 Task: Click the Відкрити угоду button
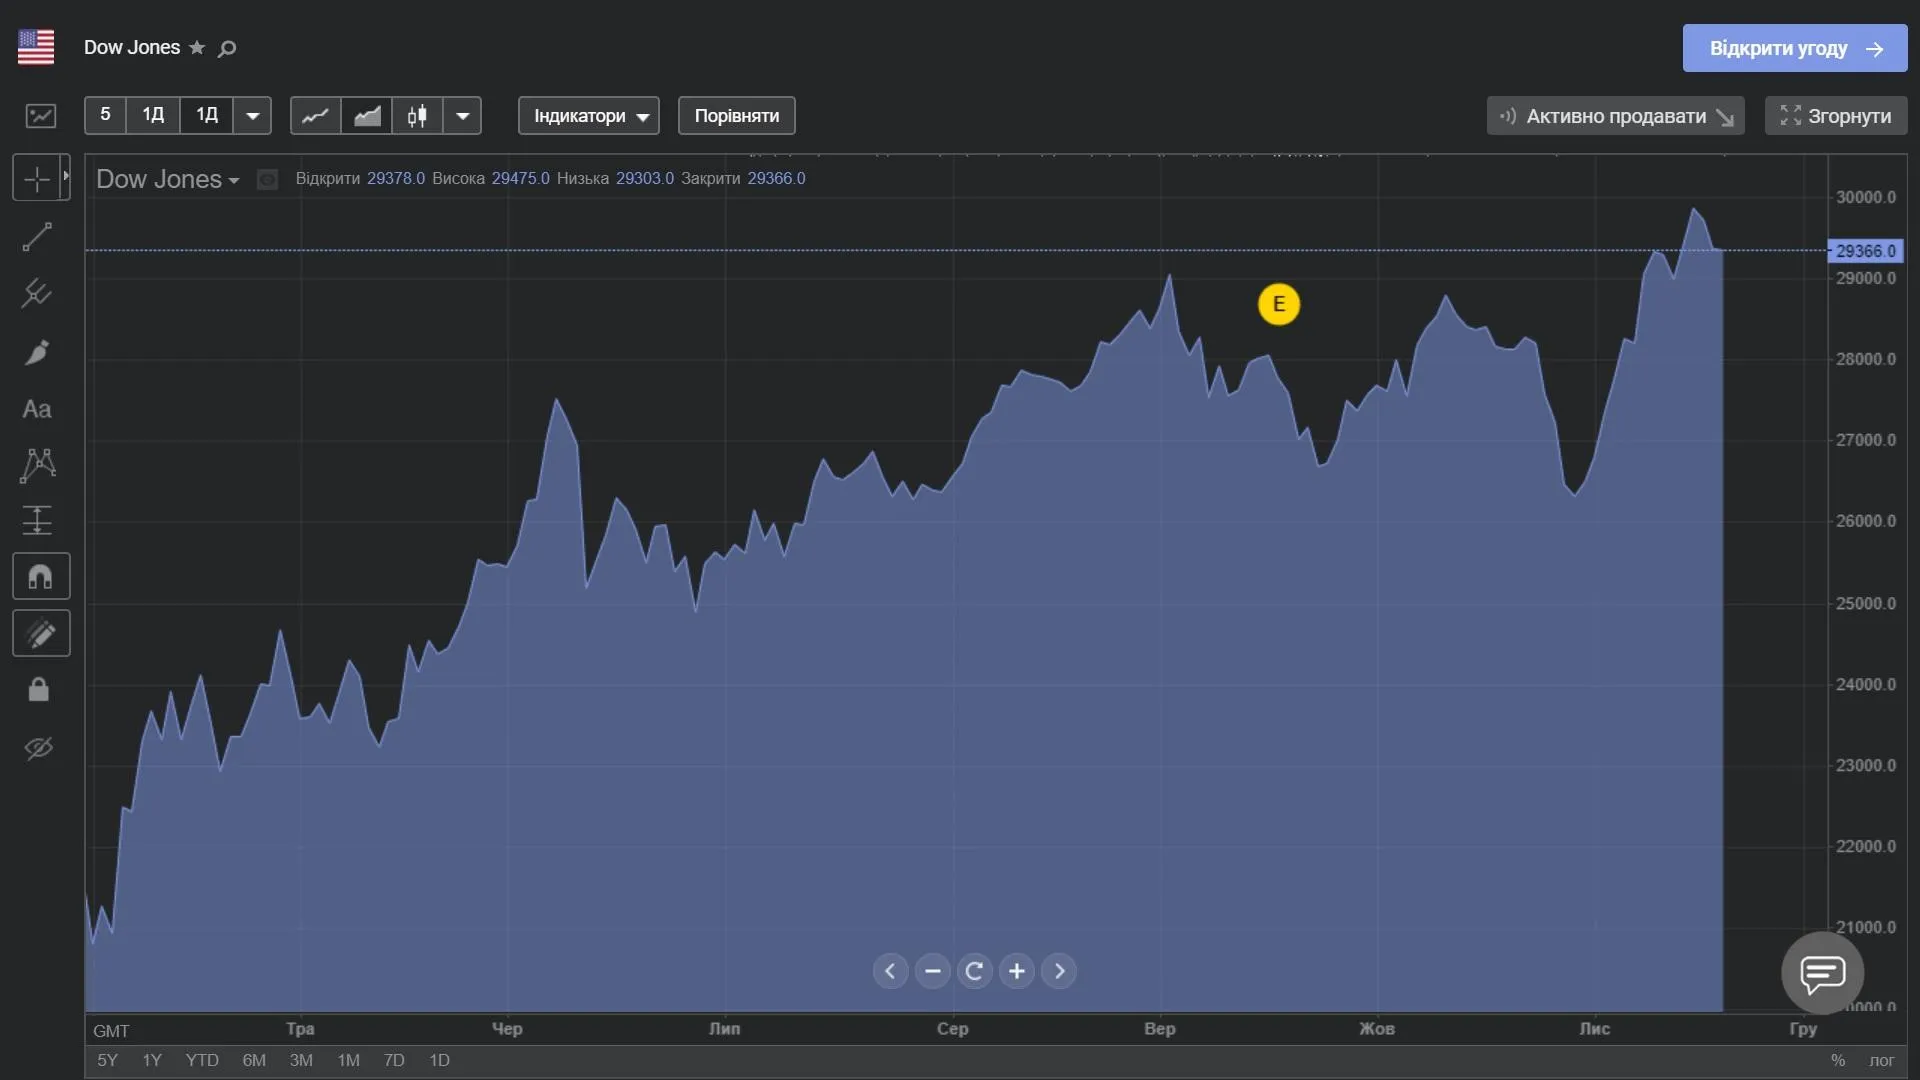(x=1795, y=48)
